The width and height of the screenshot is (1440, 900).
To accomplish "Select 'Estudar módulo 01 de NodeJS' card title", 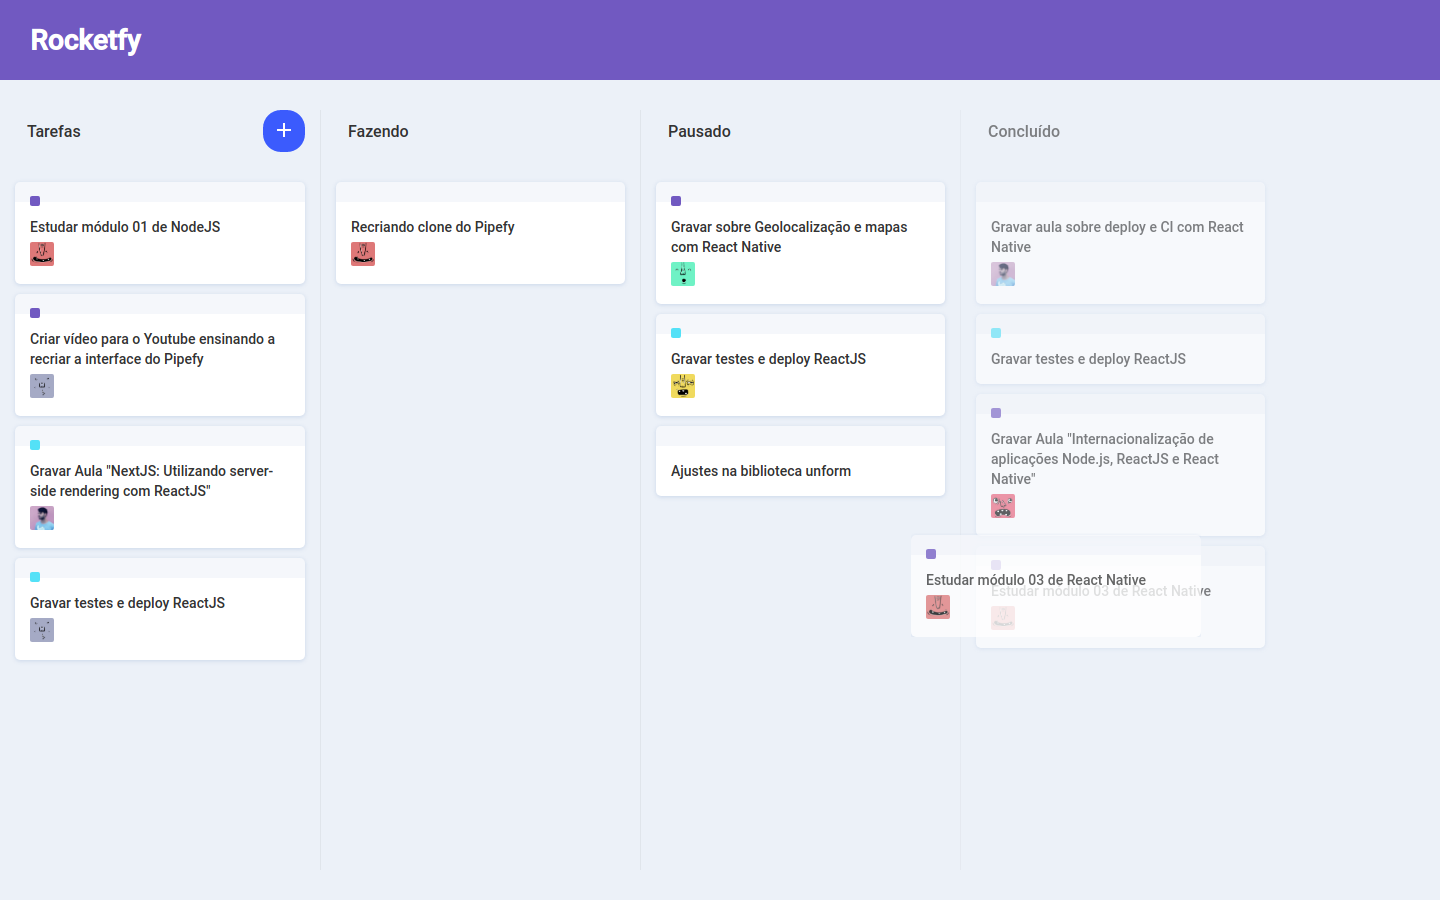I will pos(125,227).
